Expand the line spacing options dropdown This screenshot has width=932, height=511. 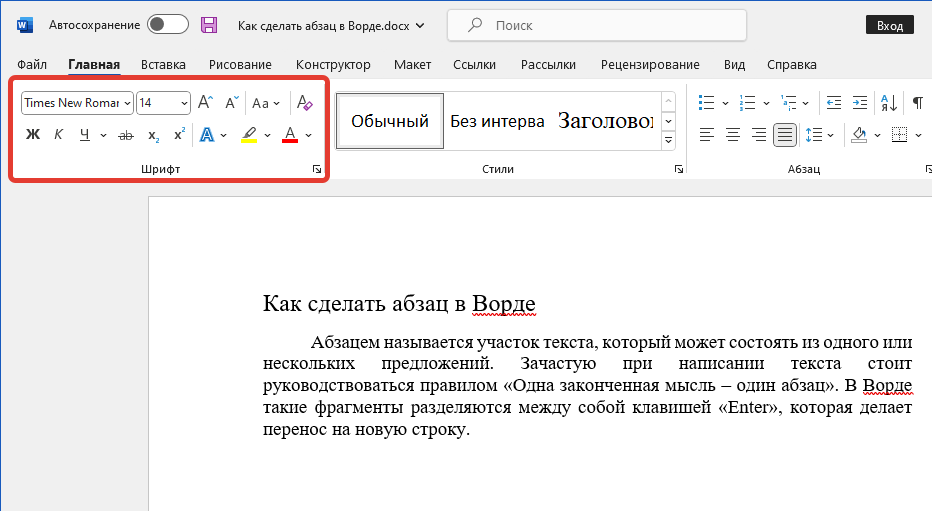[x=830, y=135]
